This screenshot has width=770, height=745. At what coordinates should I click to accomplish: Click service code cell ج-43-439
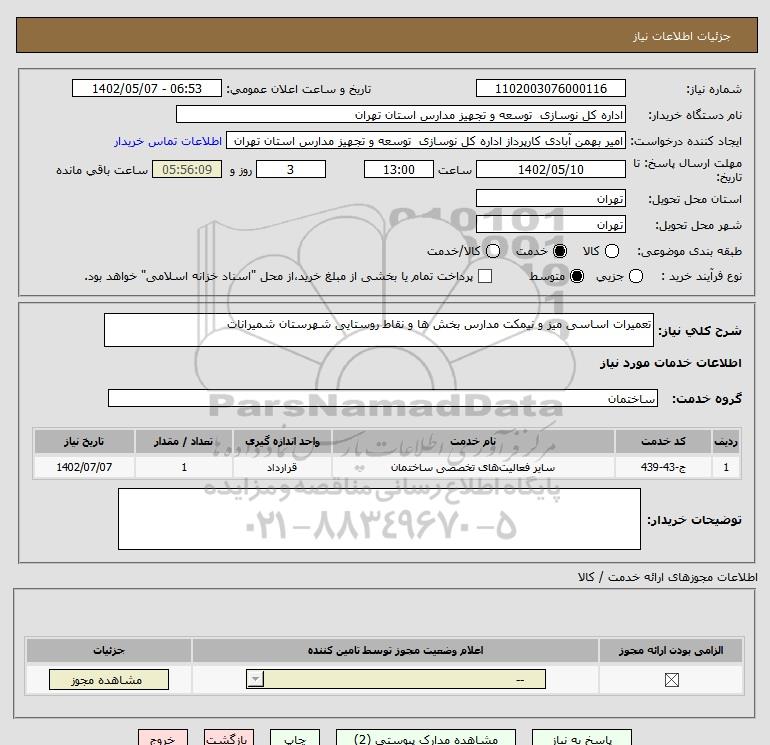[663, 467]
